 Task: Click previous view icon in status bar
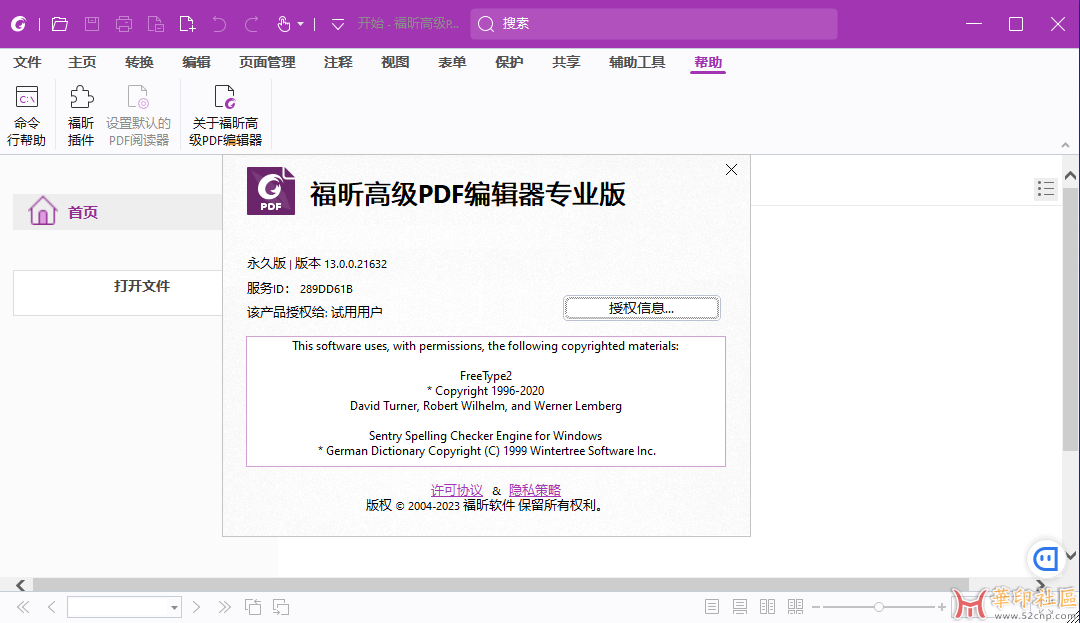coord(253,607)
